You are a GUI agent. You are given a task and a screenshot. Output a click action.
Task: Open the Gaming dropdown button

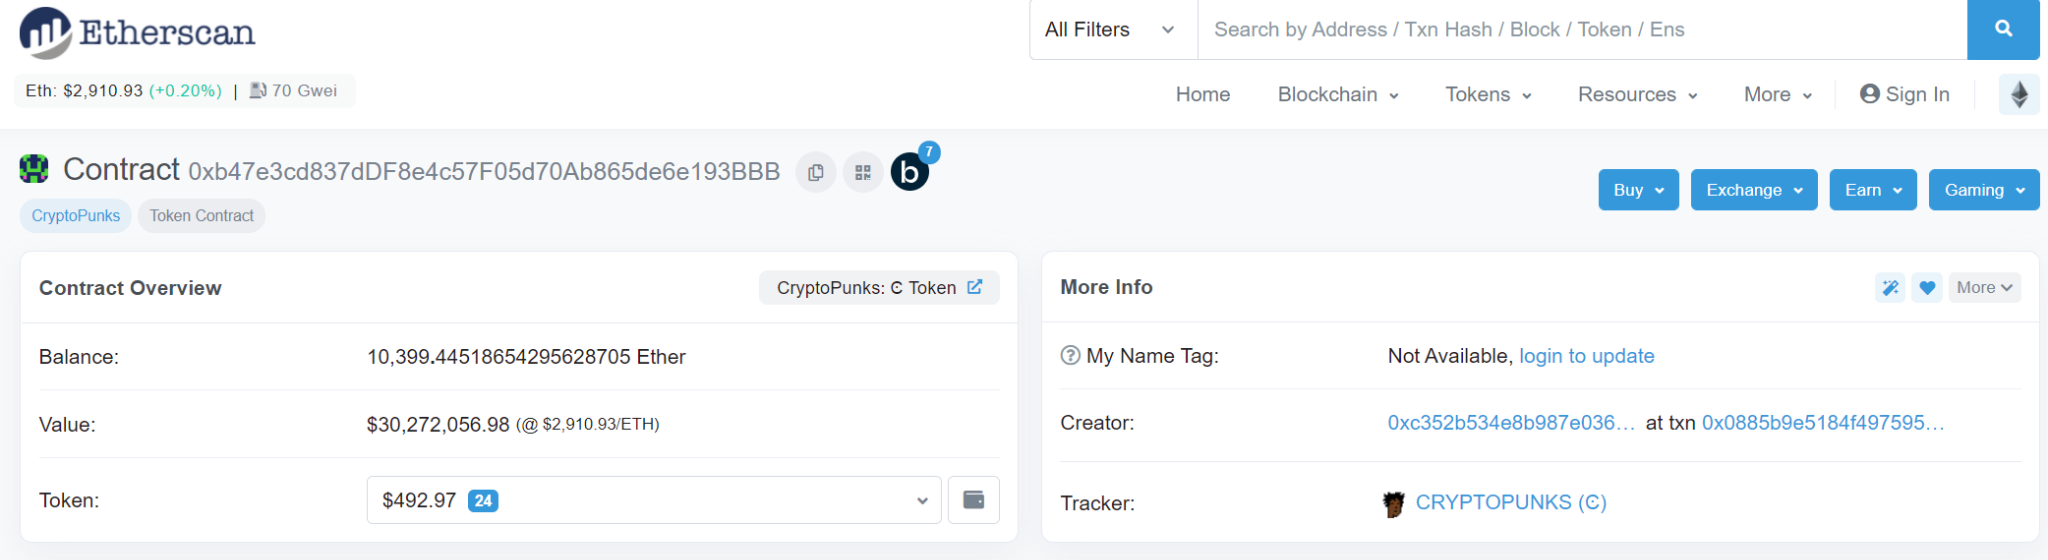[x=1984, y=190]
